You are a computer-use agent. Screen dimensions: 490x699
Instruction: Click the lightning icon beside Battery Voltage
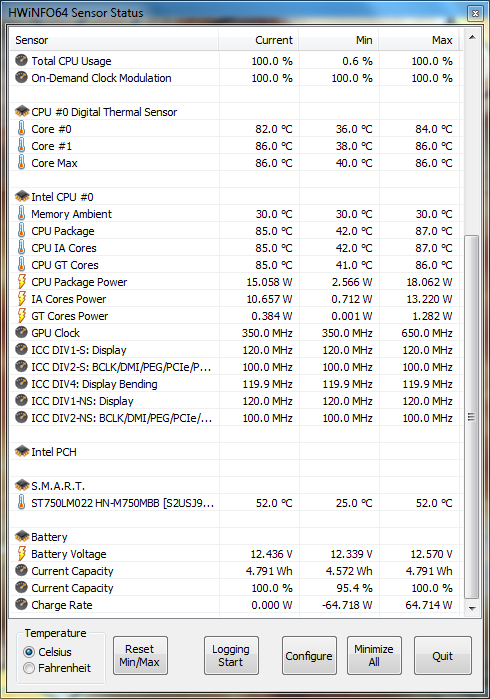pos(21,554)
